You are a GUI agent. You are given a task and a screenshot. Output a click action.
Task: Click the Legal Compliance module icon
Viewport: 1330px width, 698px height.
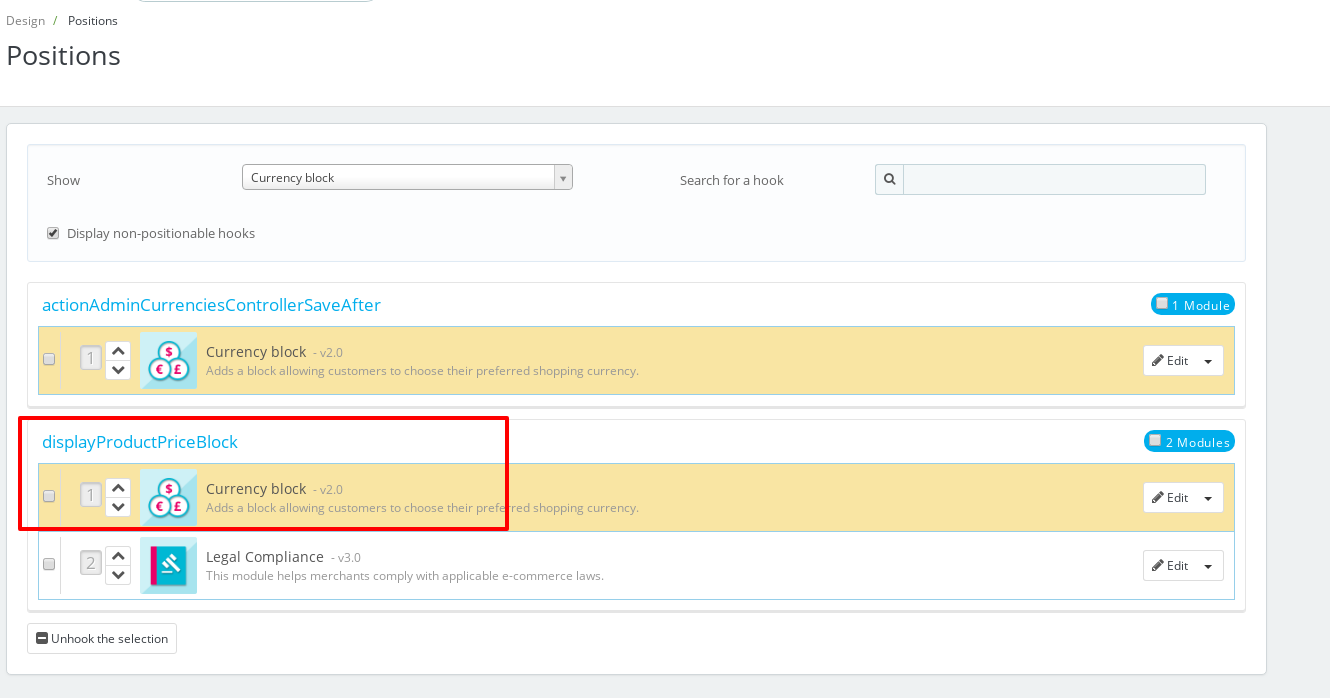click(x=168, y=565)
